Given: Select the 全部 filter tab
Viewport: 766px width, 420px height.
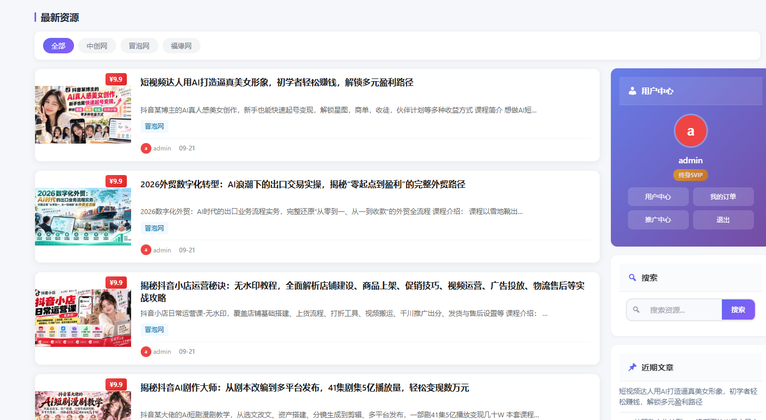Looking at the screenshot, I should pos(58,46).
